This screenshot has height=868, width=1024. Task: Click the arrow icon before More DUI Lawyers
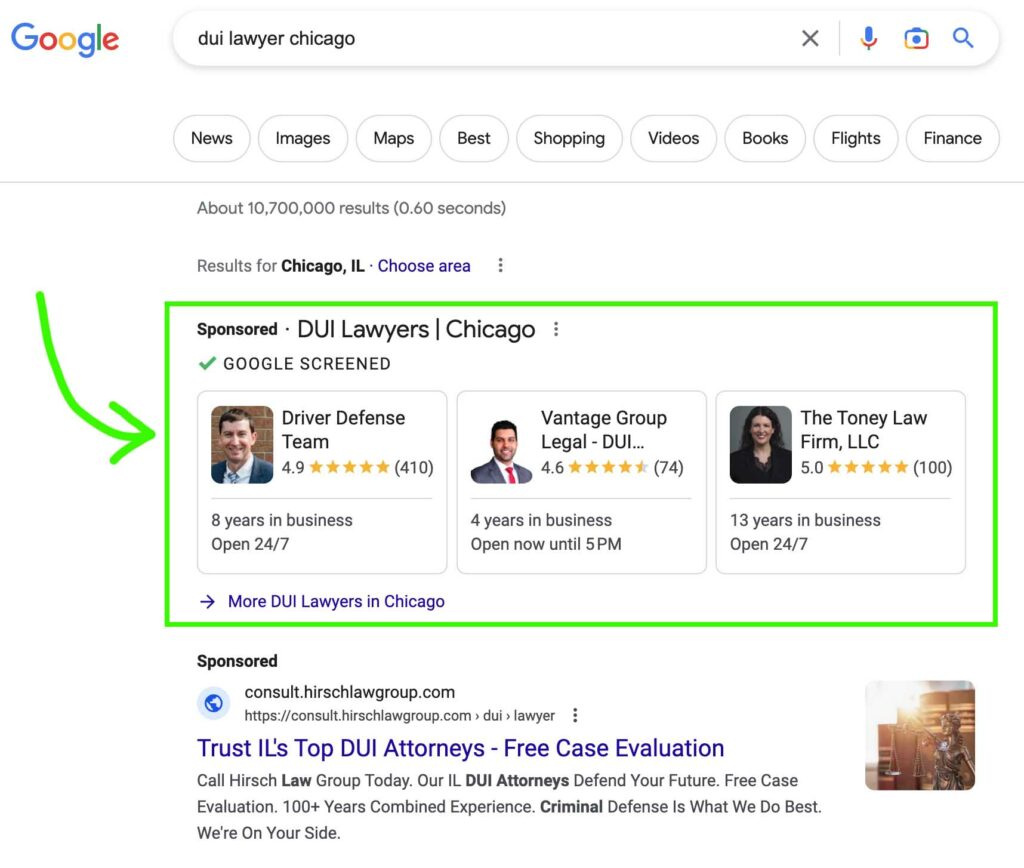tap(207, 602)
